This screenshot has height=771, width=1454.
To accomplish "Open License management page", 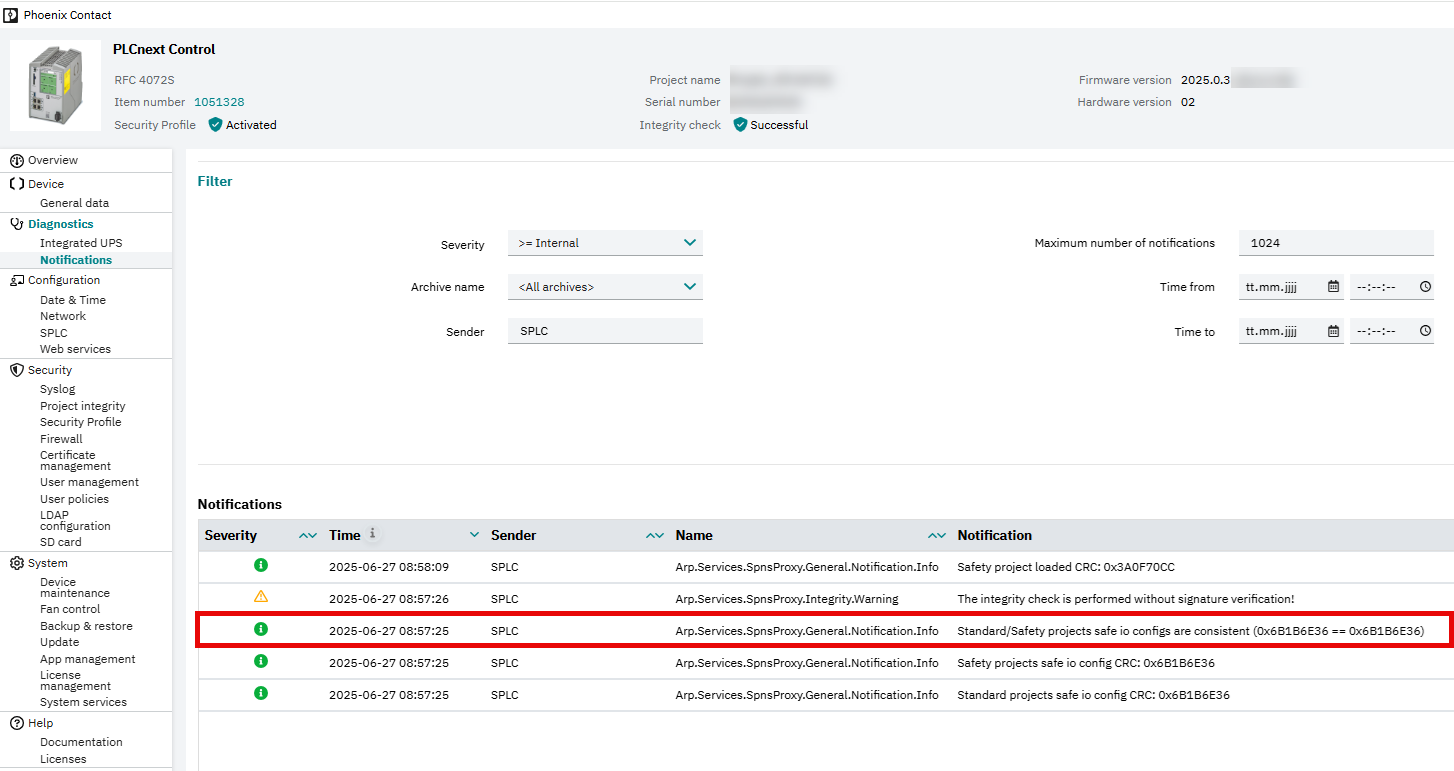I will [x=75, y=680].
